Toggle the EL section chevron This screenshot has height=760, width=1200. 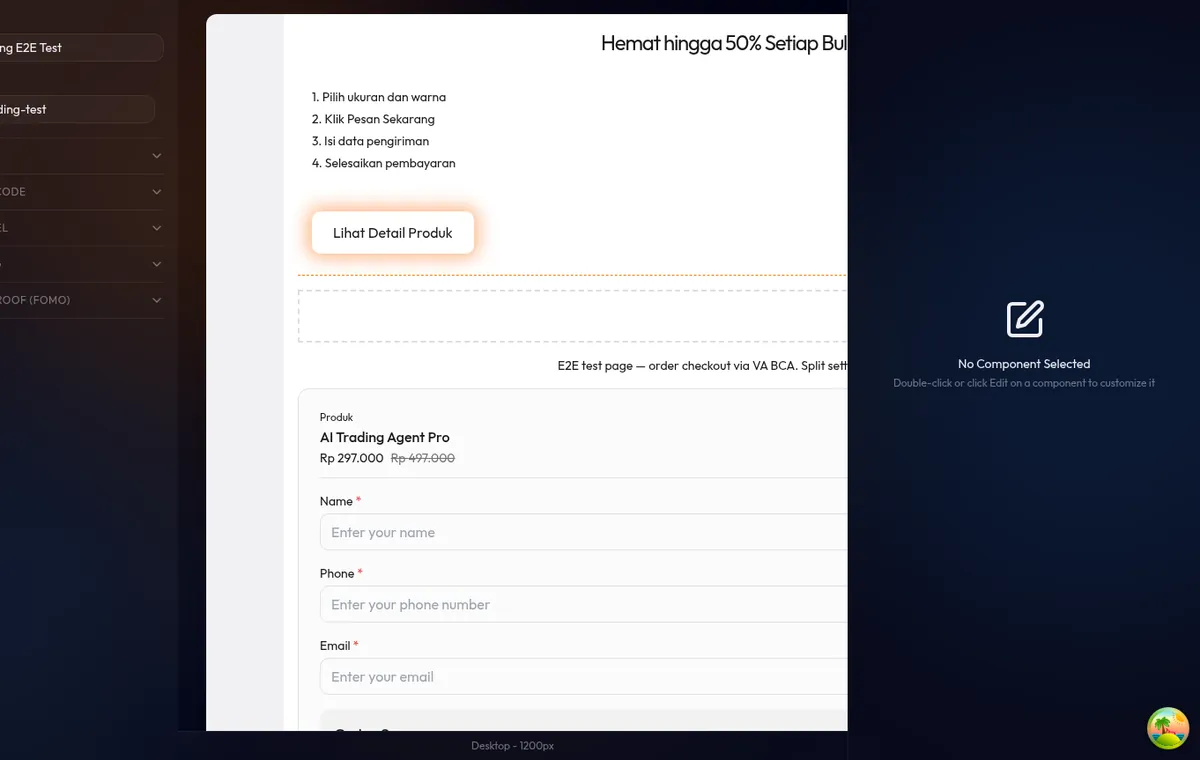pyautogui.click(x=157, y=228)
